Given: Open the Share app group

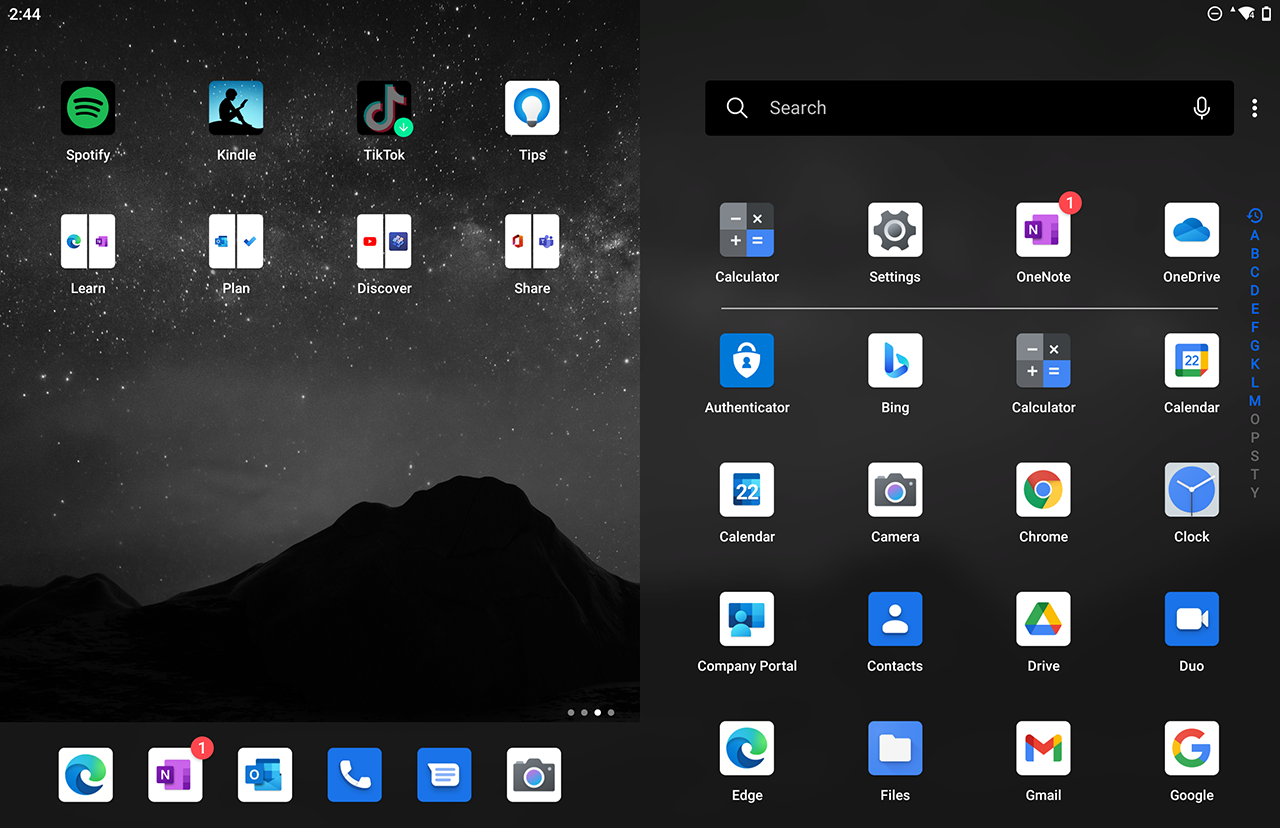Looking at the screenshot, I should 532,241.
